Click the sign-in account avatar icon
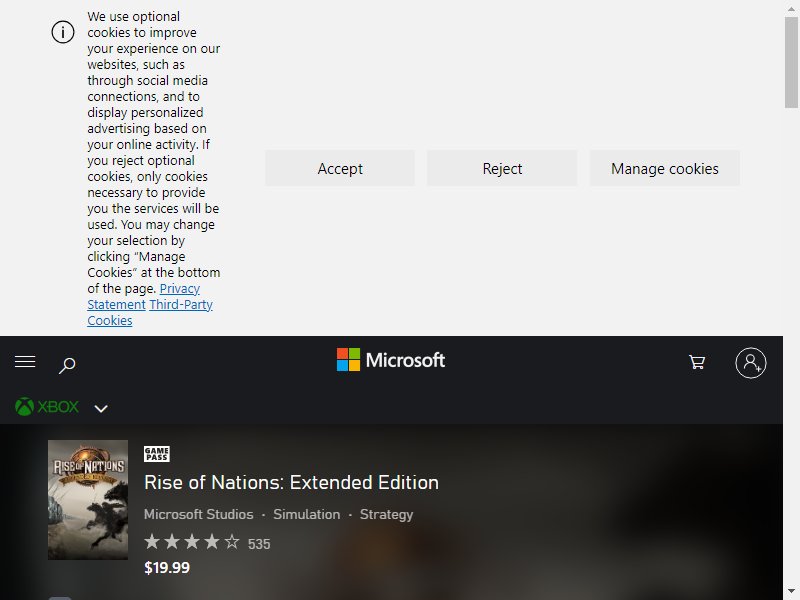The image size is (800, 600). (x=751, y=363)
